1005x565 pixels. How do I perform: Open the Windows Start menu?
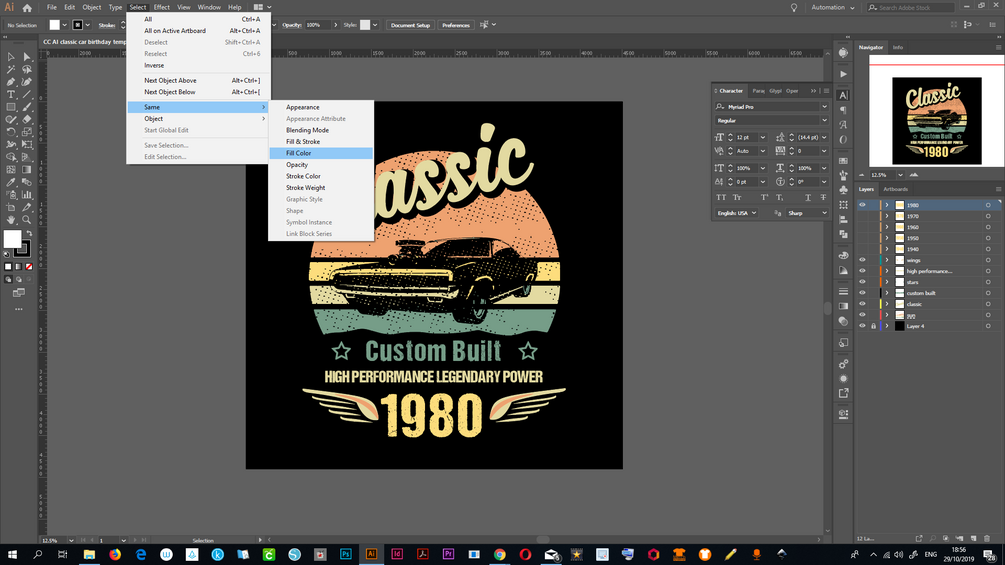point(12,554)
